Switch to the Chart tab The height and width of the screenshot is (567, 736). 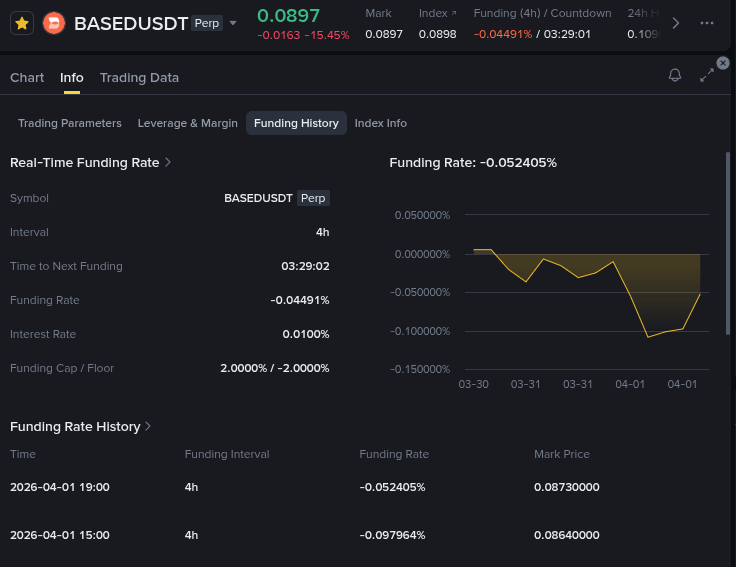click(27, 78)
